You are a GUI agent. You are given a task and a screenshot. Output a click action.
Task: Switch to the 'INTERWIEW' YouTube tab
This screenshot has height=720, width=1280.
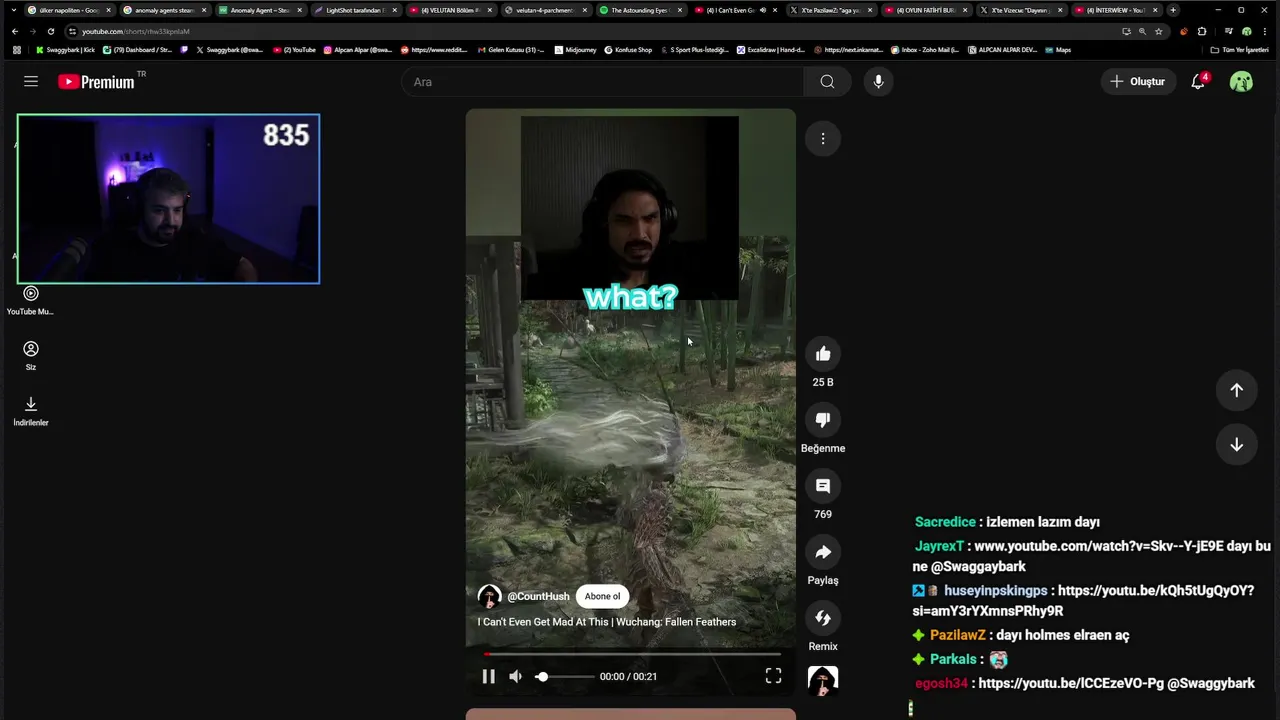(x=1115, y=10)
